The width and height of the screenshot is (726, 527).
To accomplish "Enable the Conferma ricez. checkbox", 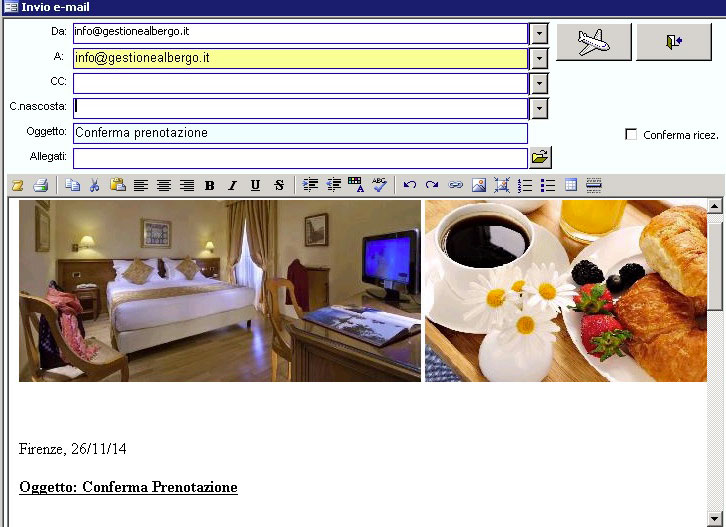I will click(x=631, y=134).
